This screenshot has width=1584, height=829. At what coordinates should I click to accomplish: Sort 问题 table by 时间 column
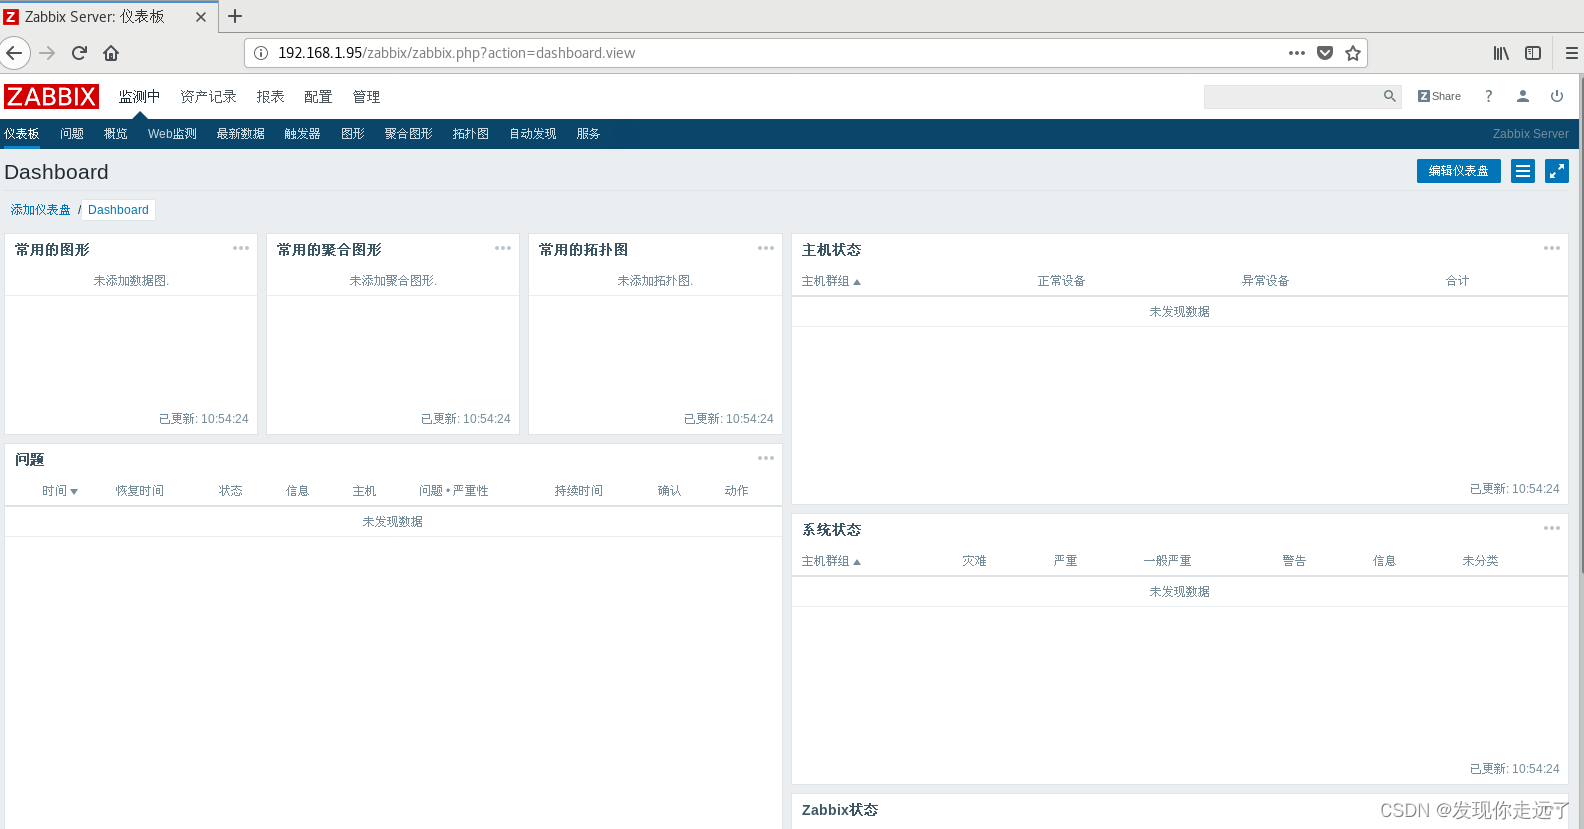tap(60, 491)
